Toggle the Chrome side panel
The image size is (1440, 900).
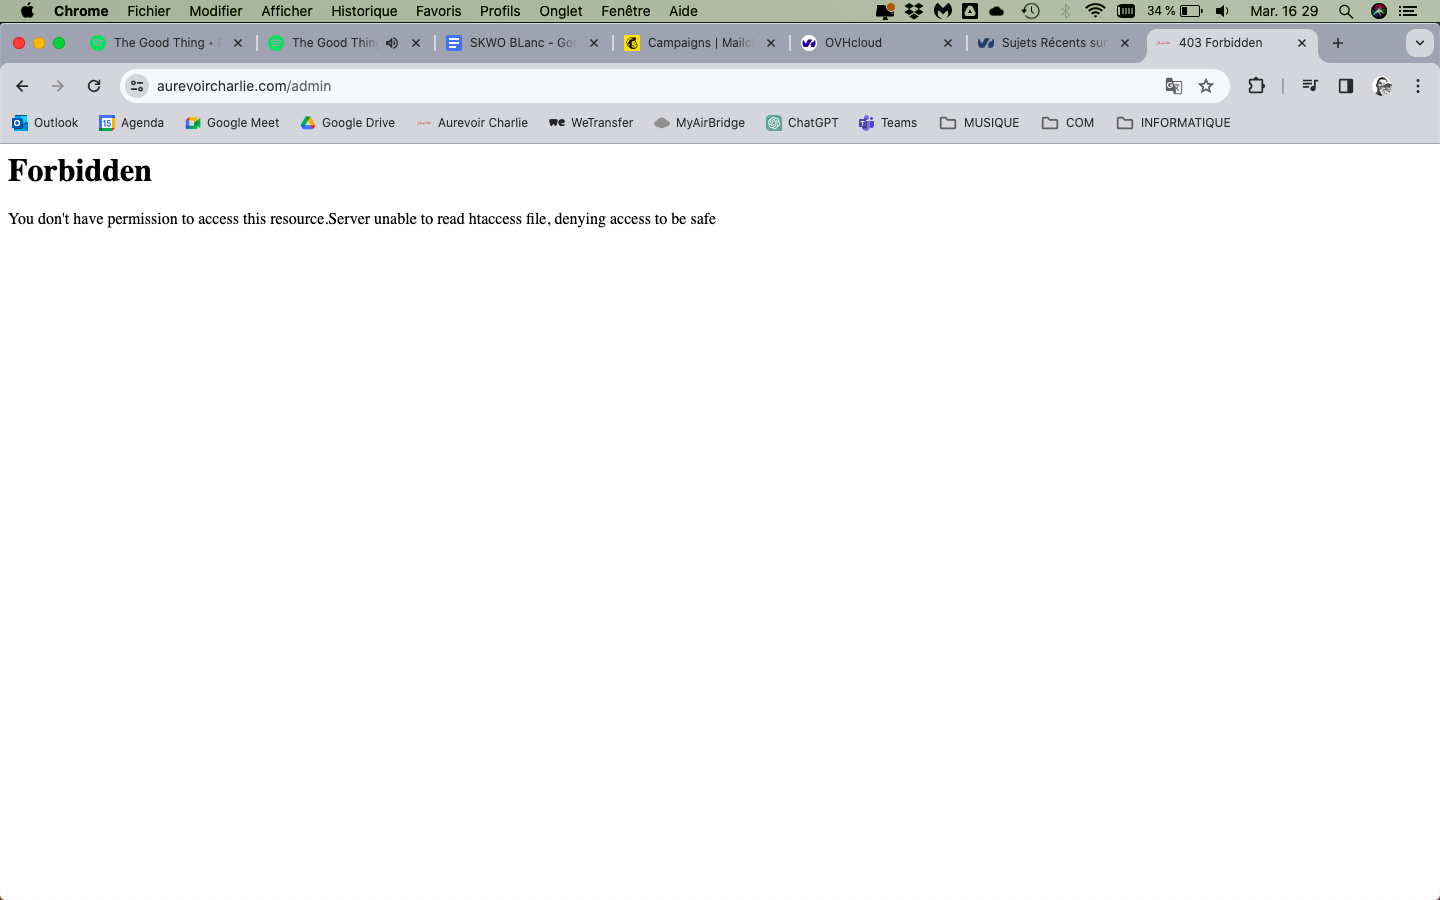coord(1346,86)
